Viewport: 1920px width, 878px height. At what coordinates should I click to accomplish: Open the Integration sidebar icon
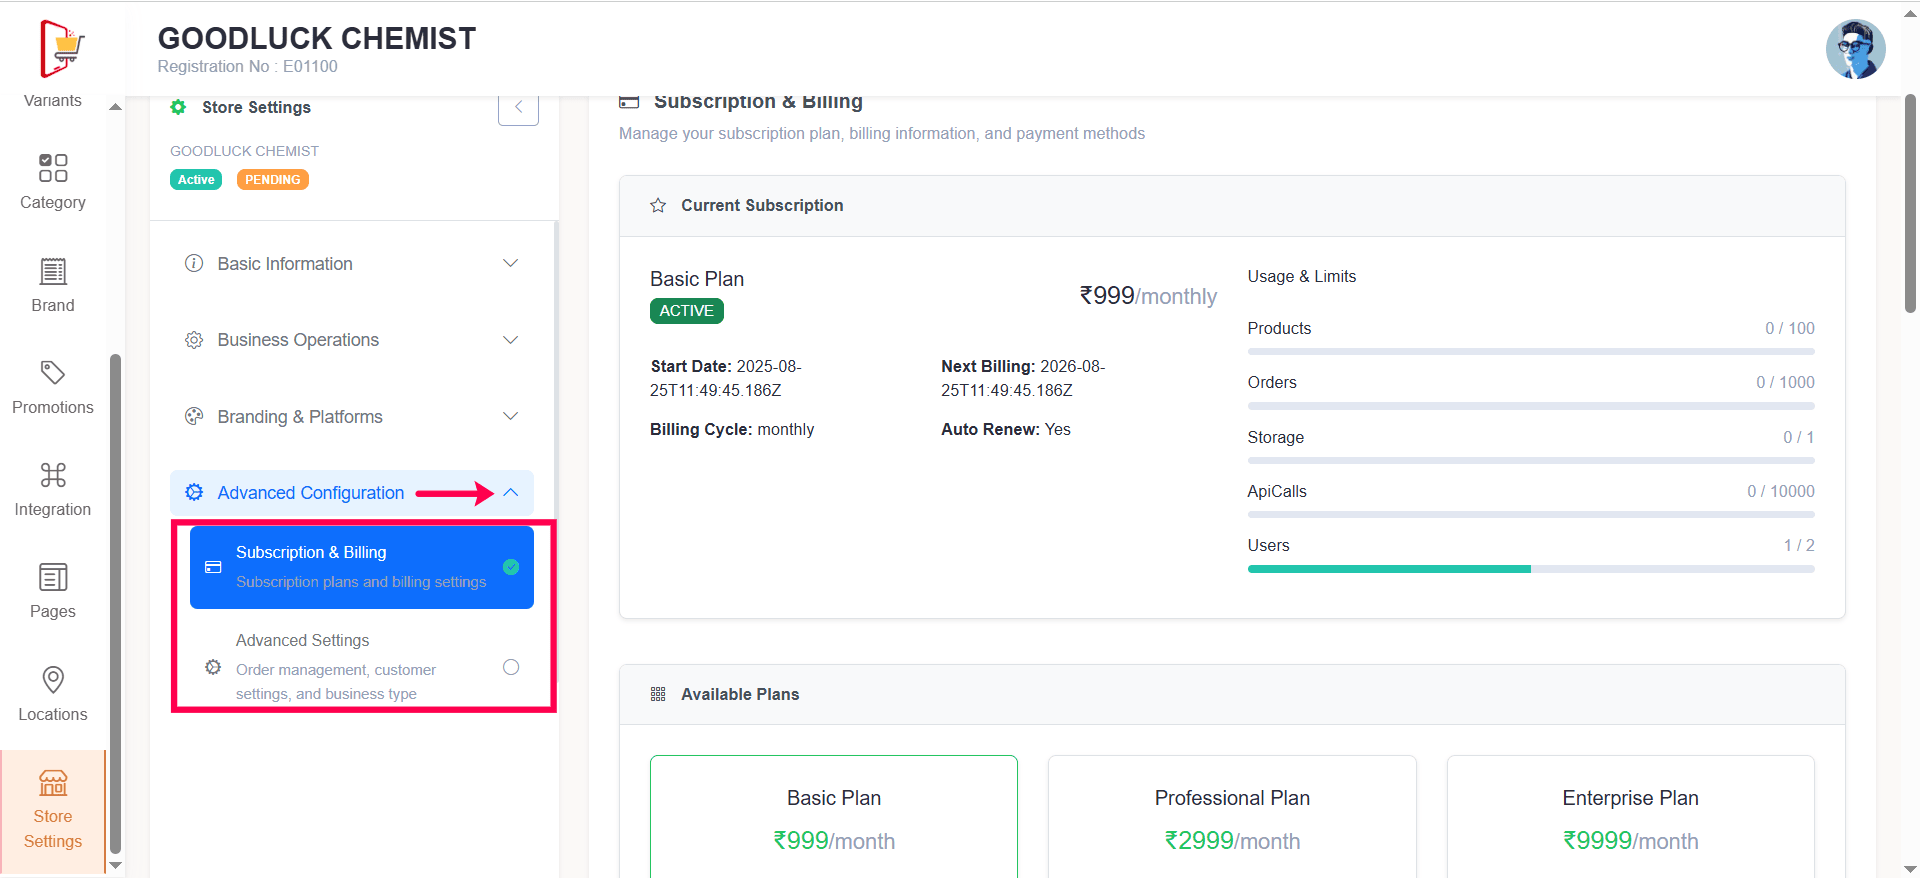tap(53, 475)
